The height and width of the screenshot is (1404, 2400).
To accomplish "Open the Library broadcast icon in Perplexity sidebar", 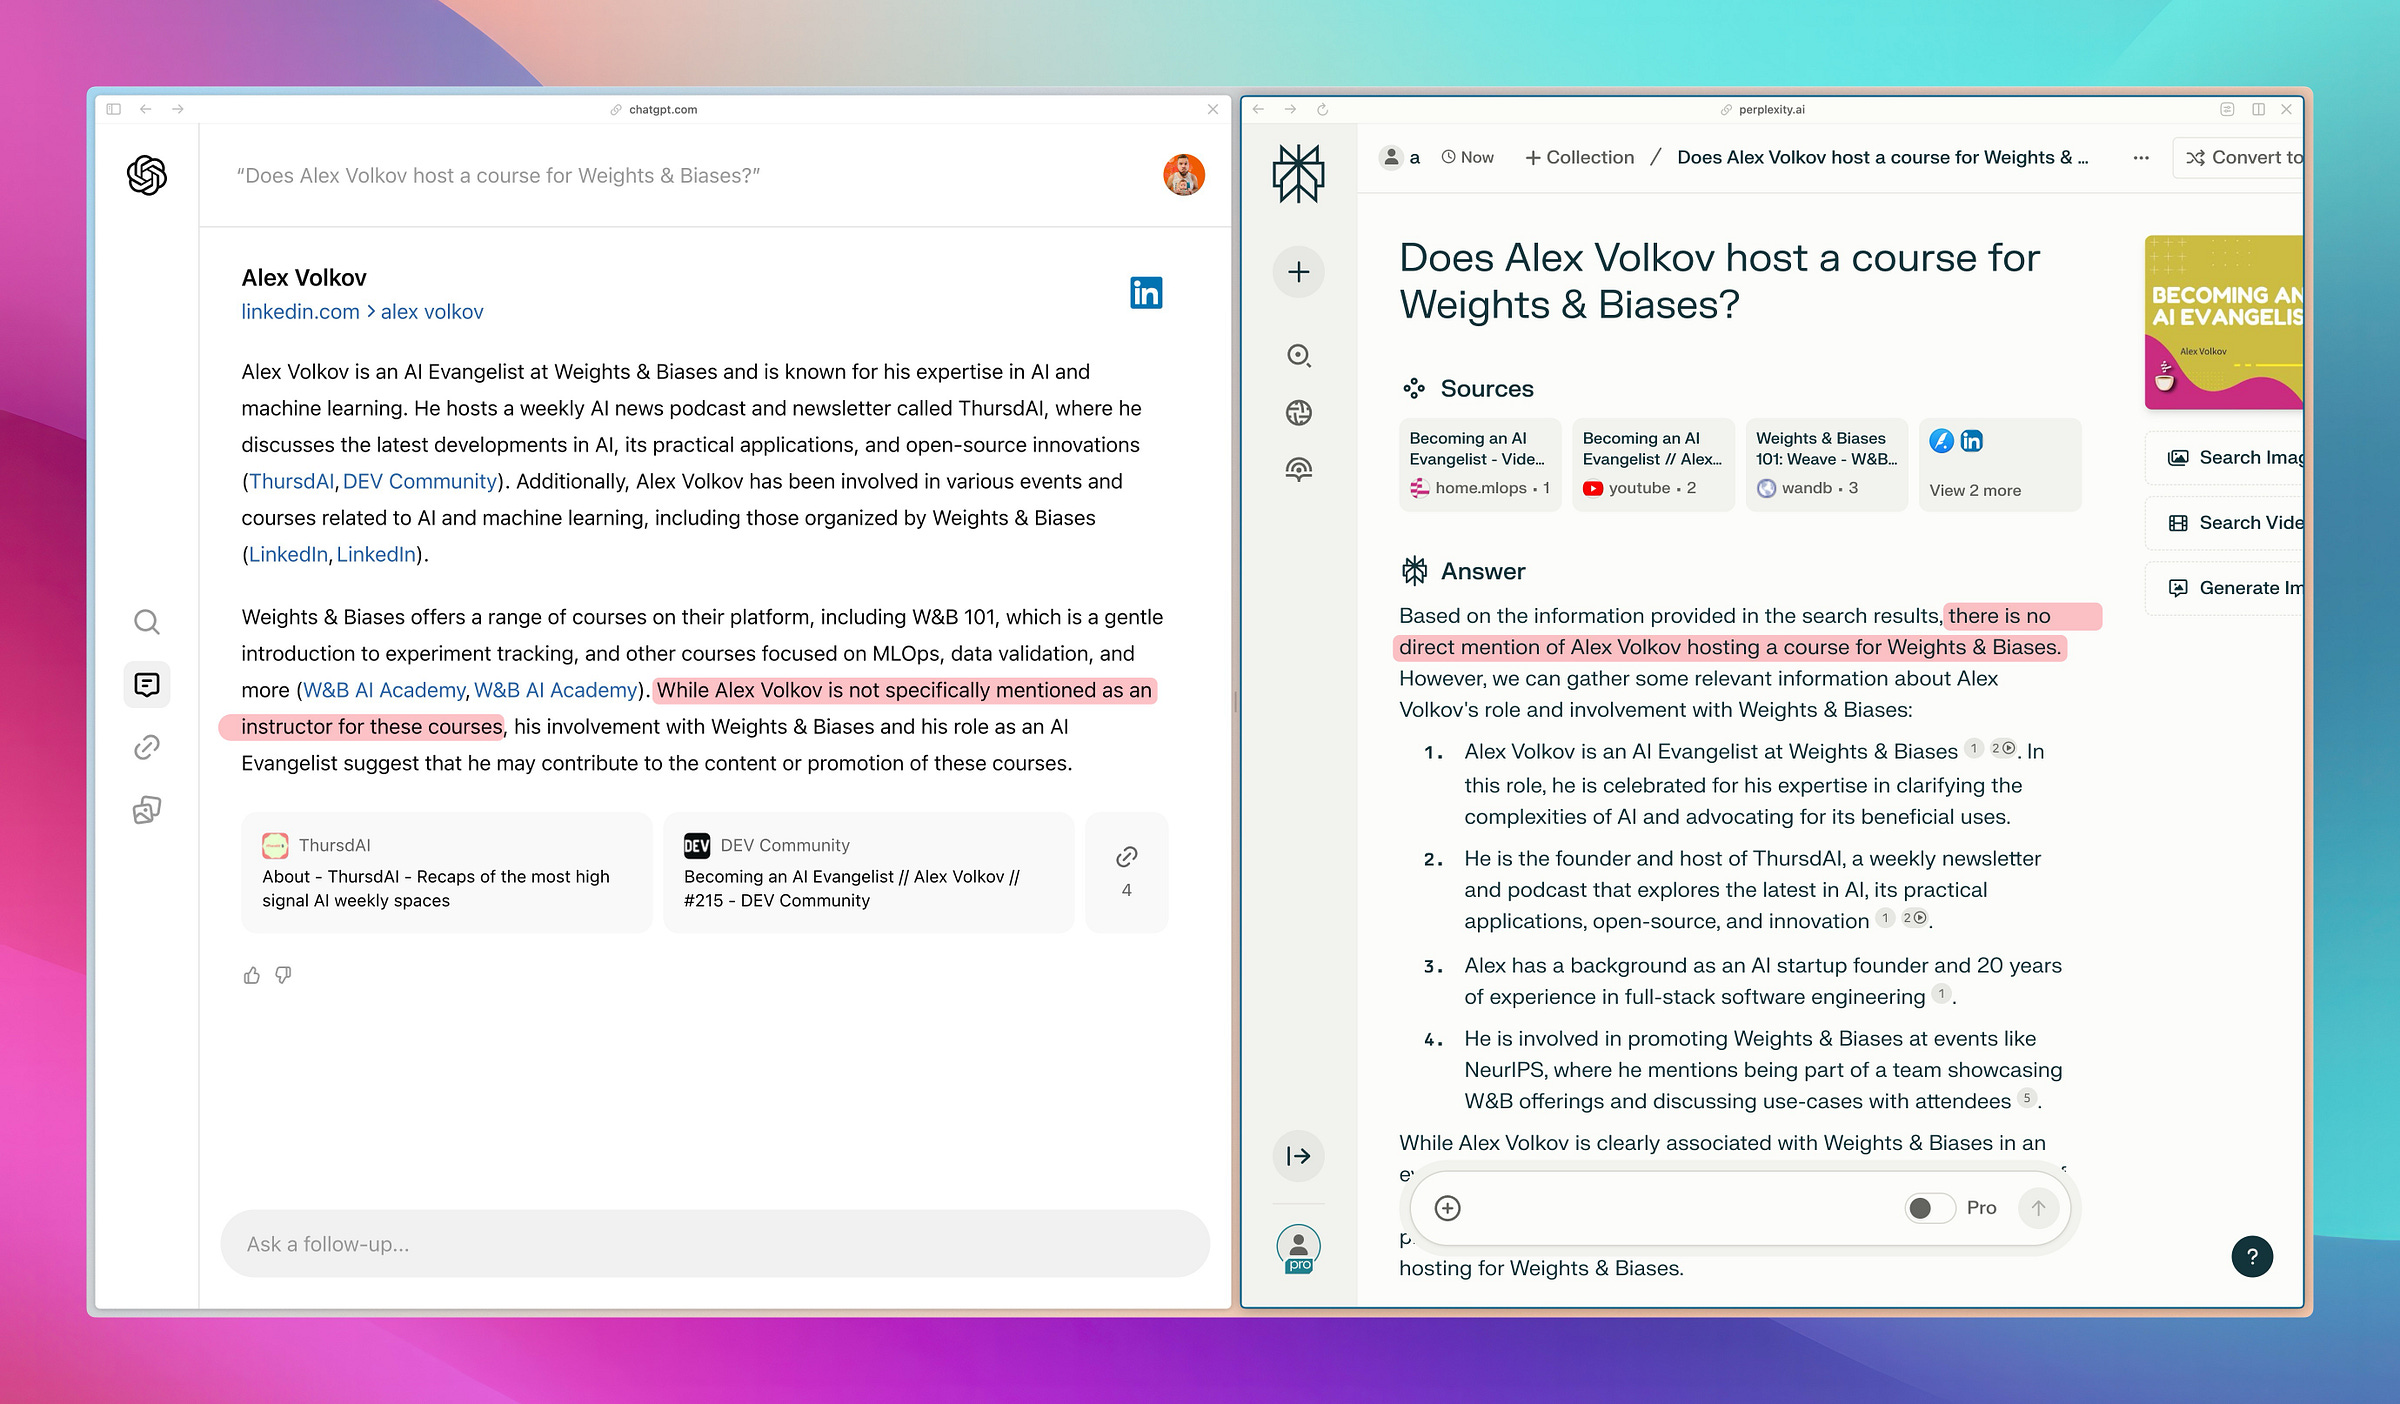I will coord(1298,469).
